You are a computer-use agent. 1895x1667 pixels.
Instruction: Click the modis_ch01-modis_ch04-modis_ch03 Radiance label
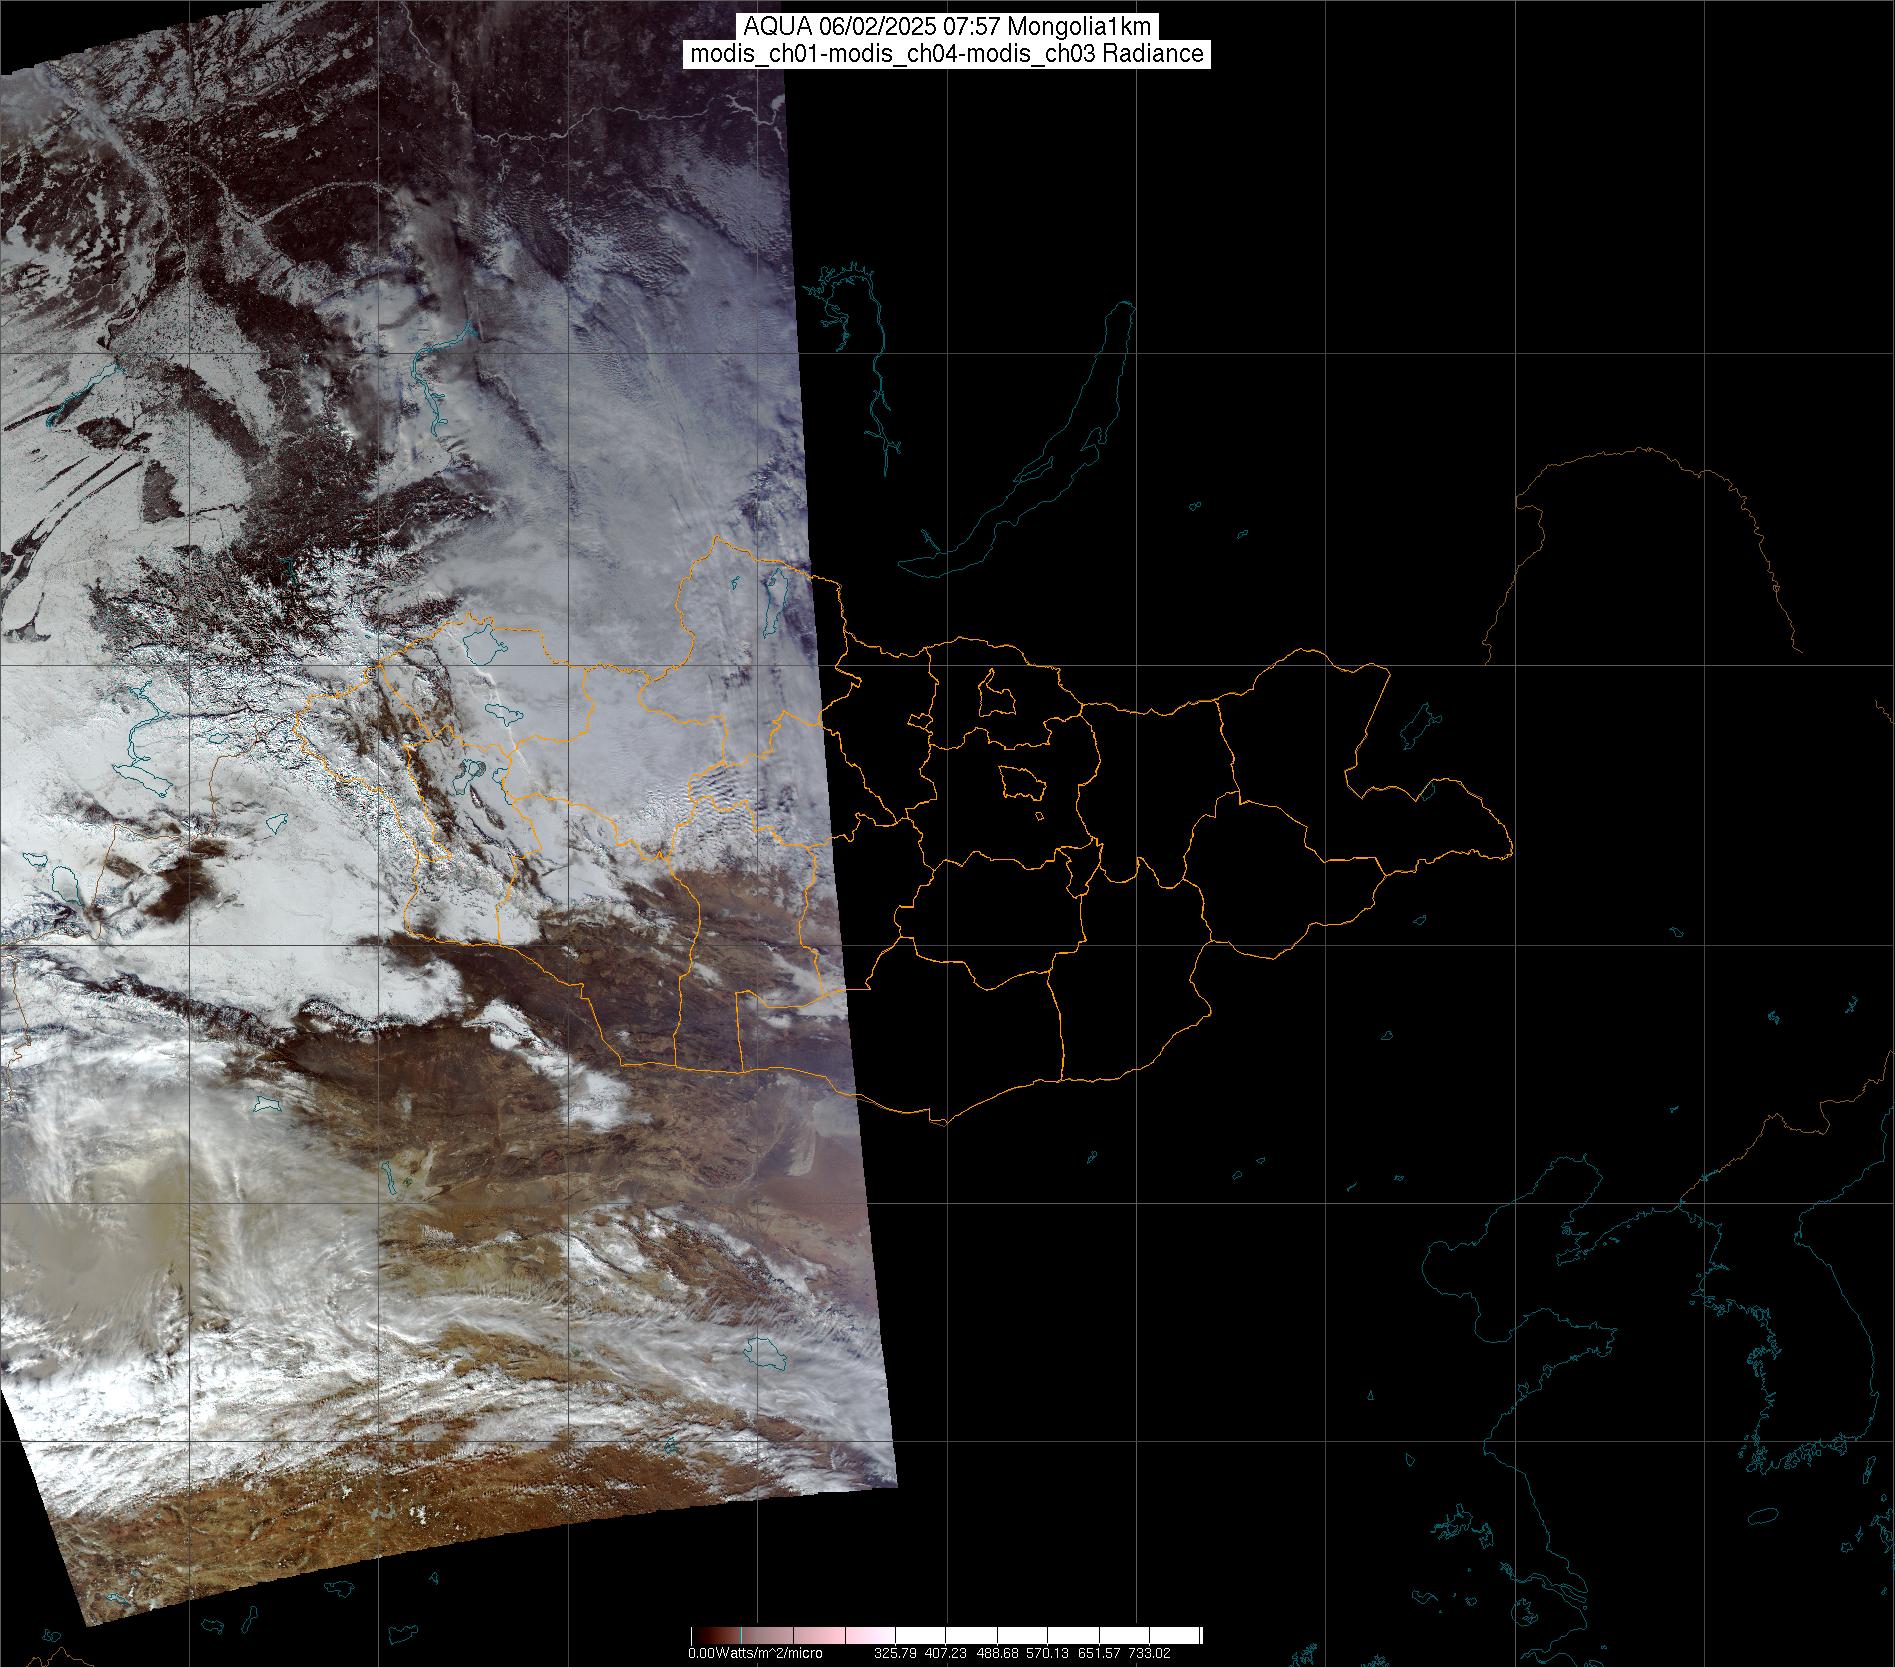click(x=946, y=54)
